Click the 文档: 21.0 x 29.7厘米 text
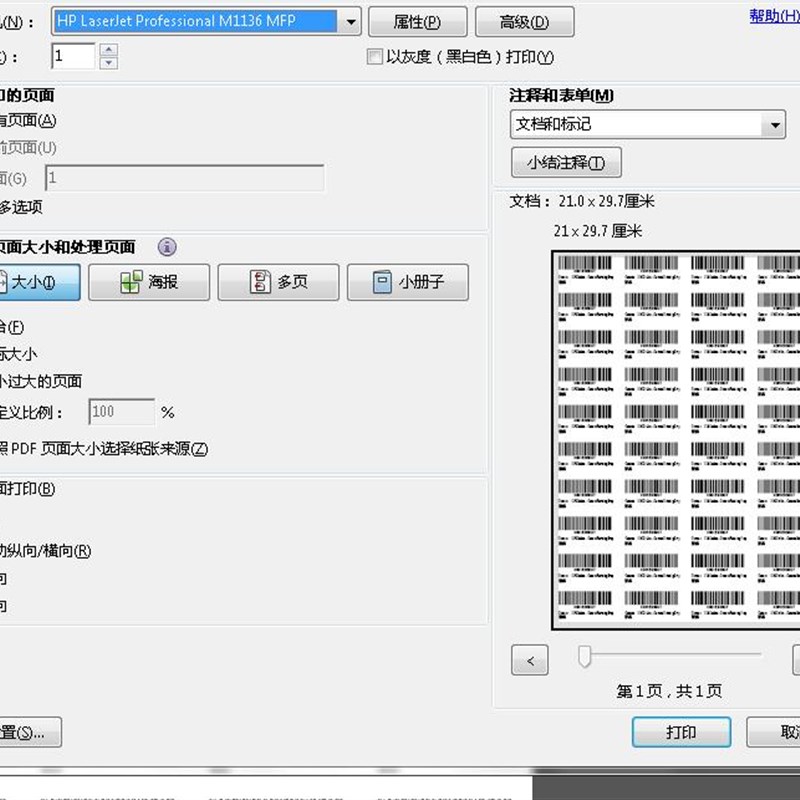The width and height of the screenshot is (800, 800). tap(582, 201)
